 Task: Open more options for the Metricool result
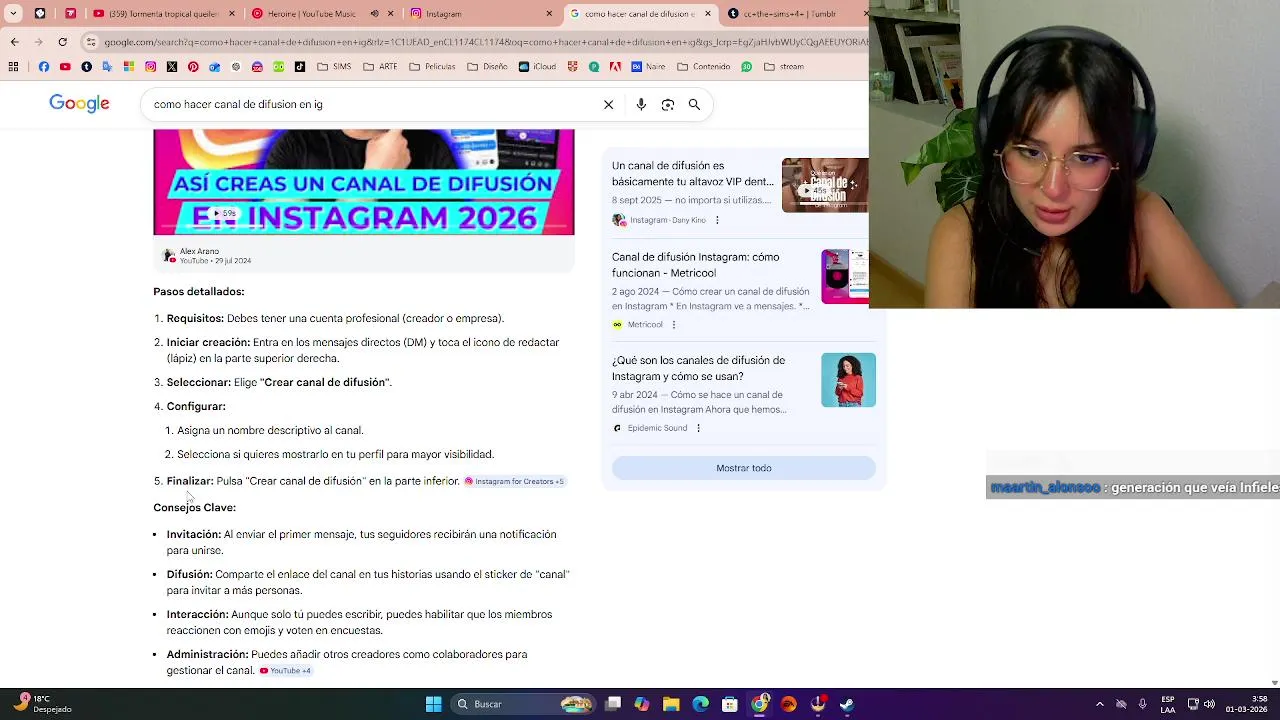673,325
